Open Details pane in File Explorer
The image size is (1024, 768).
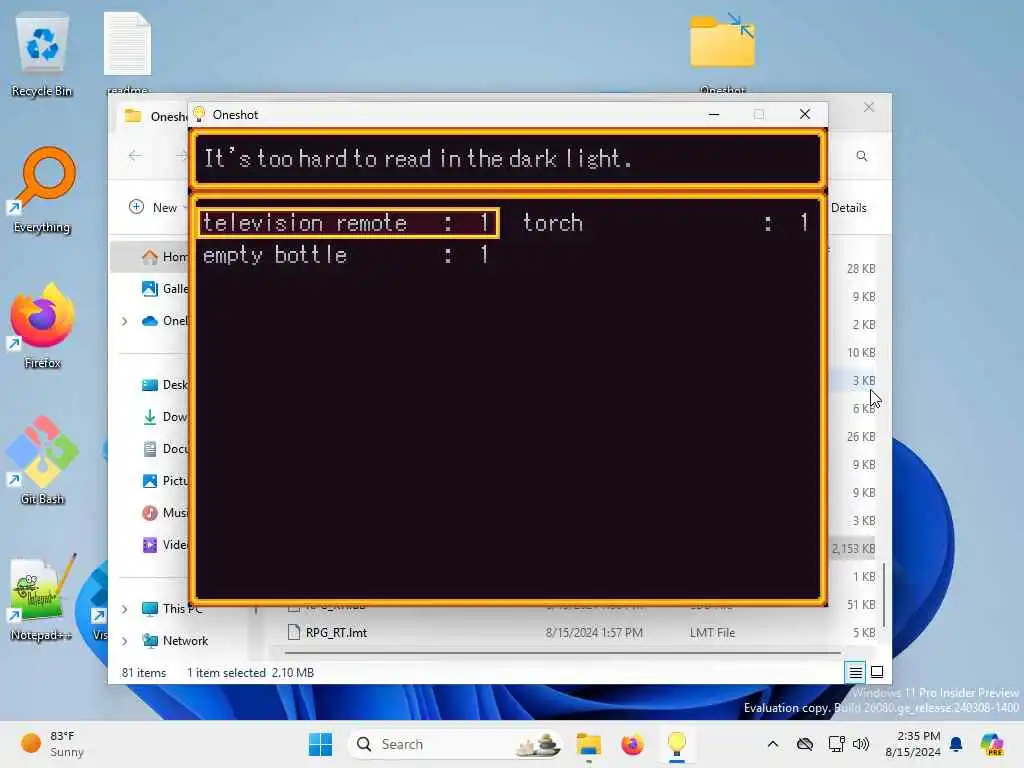[848, 208]
